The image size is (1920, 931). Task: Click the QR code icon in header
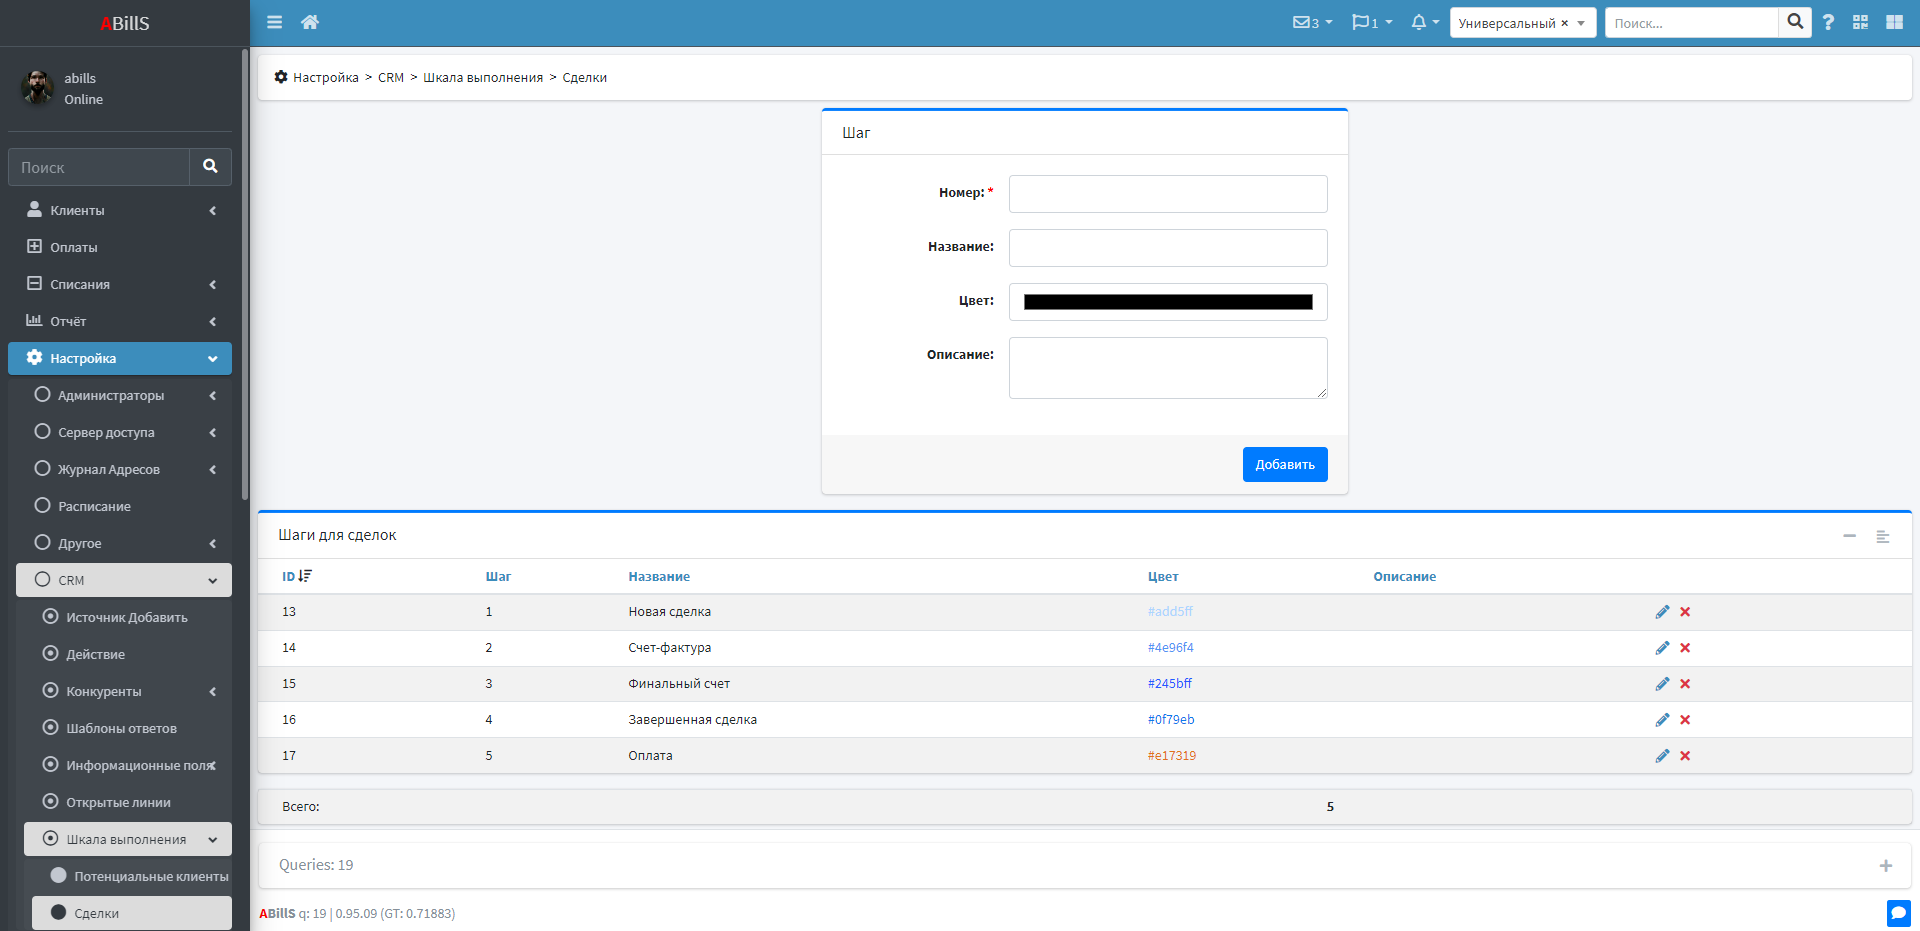(1860, 22)
